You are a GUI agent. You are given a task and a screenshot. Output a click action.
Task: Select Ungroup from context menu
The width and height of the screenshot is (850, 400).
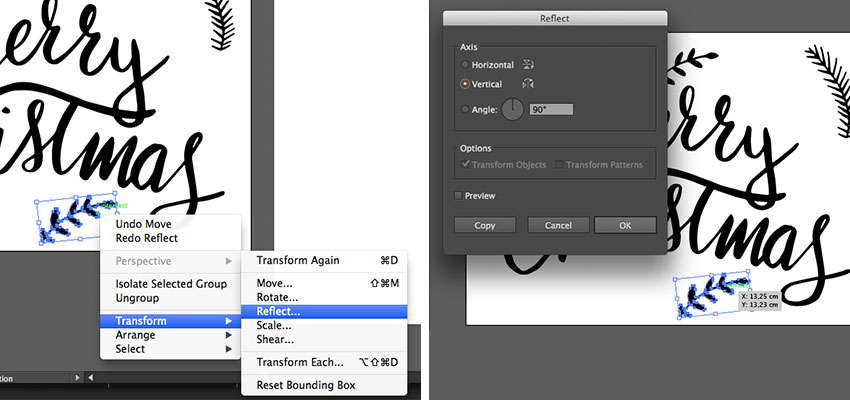point(137,298)
